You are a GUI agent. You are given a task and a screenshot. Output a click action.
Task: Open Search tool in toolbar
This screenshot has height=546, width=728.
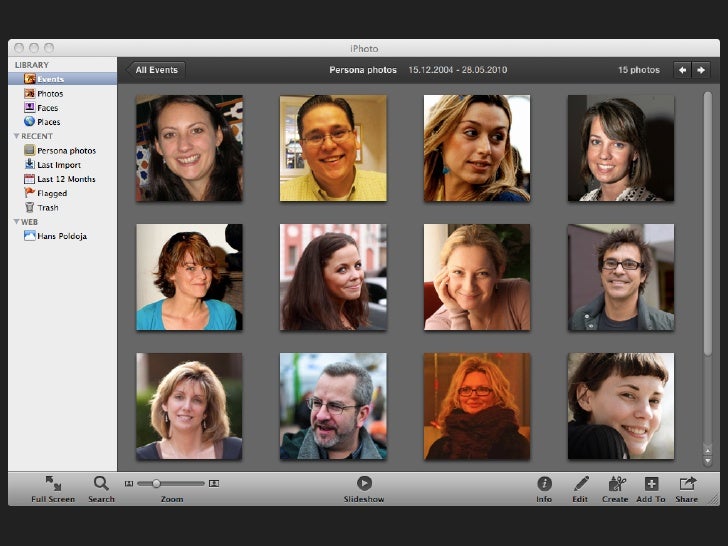101,489
